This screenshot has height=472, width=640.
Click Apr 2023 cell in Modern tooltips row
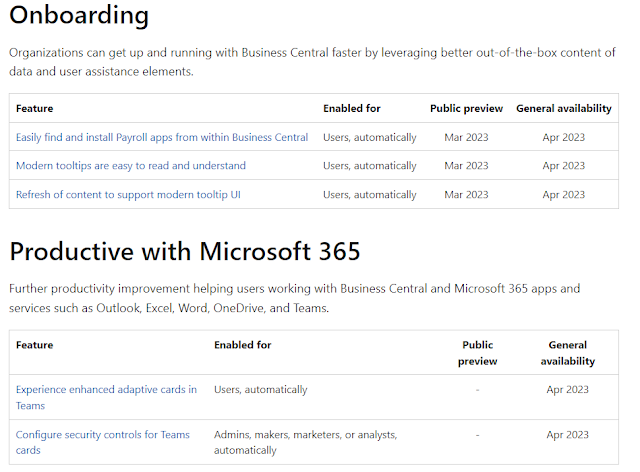point(564,166)
